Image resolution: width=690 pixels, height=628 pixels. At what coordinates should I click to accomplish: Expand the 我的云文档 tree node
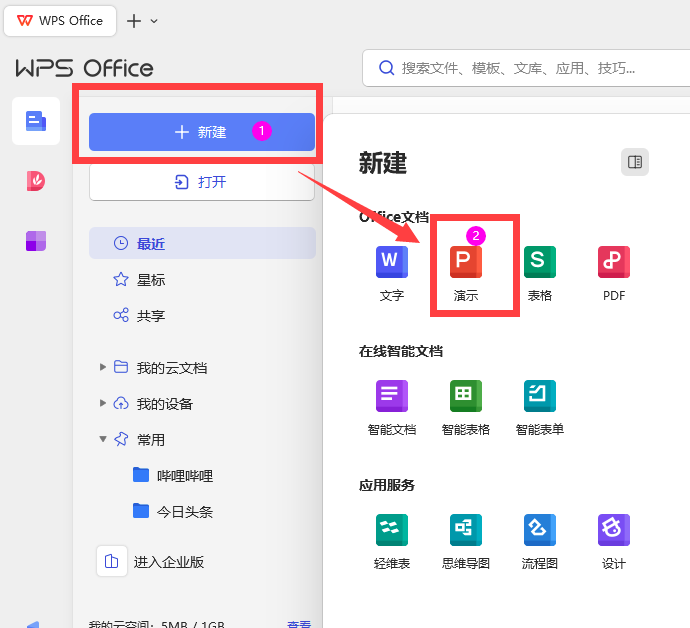tap(103, 367)
